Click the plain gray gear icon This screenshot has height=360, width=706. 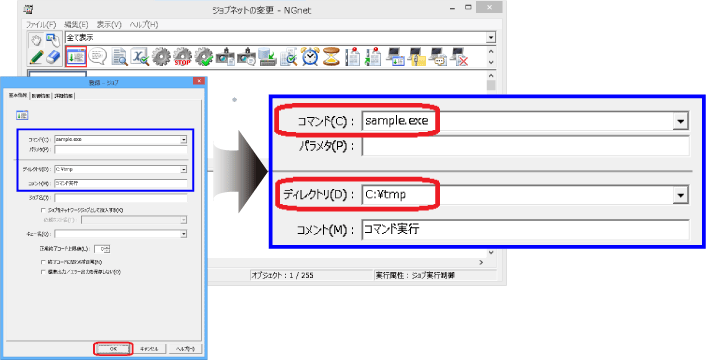[161, 57]
